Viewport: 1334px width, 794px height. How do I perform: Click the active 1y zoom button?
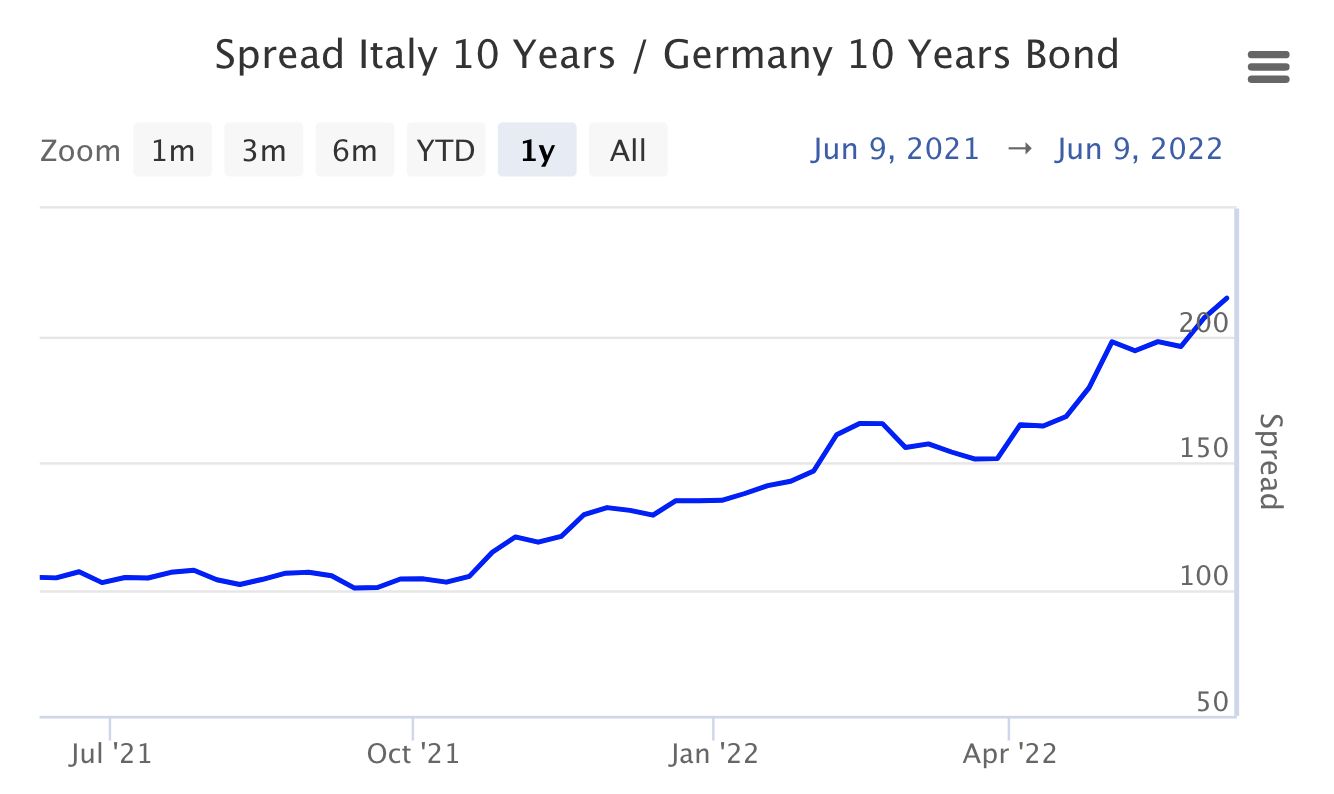(537, 150)
